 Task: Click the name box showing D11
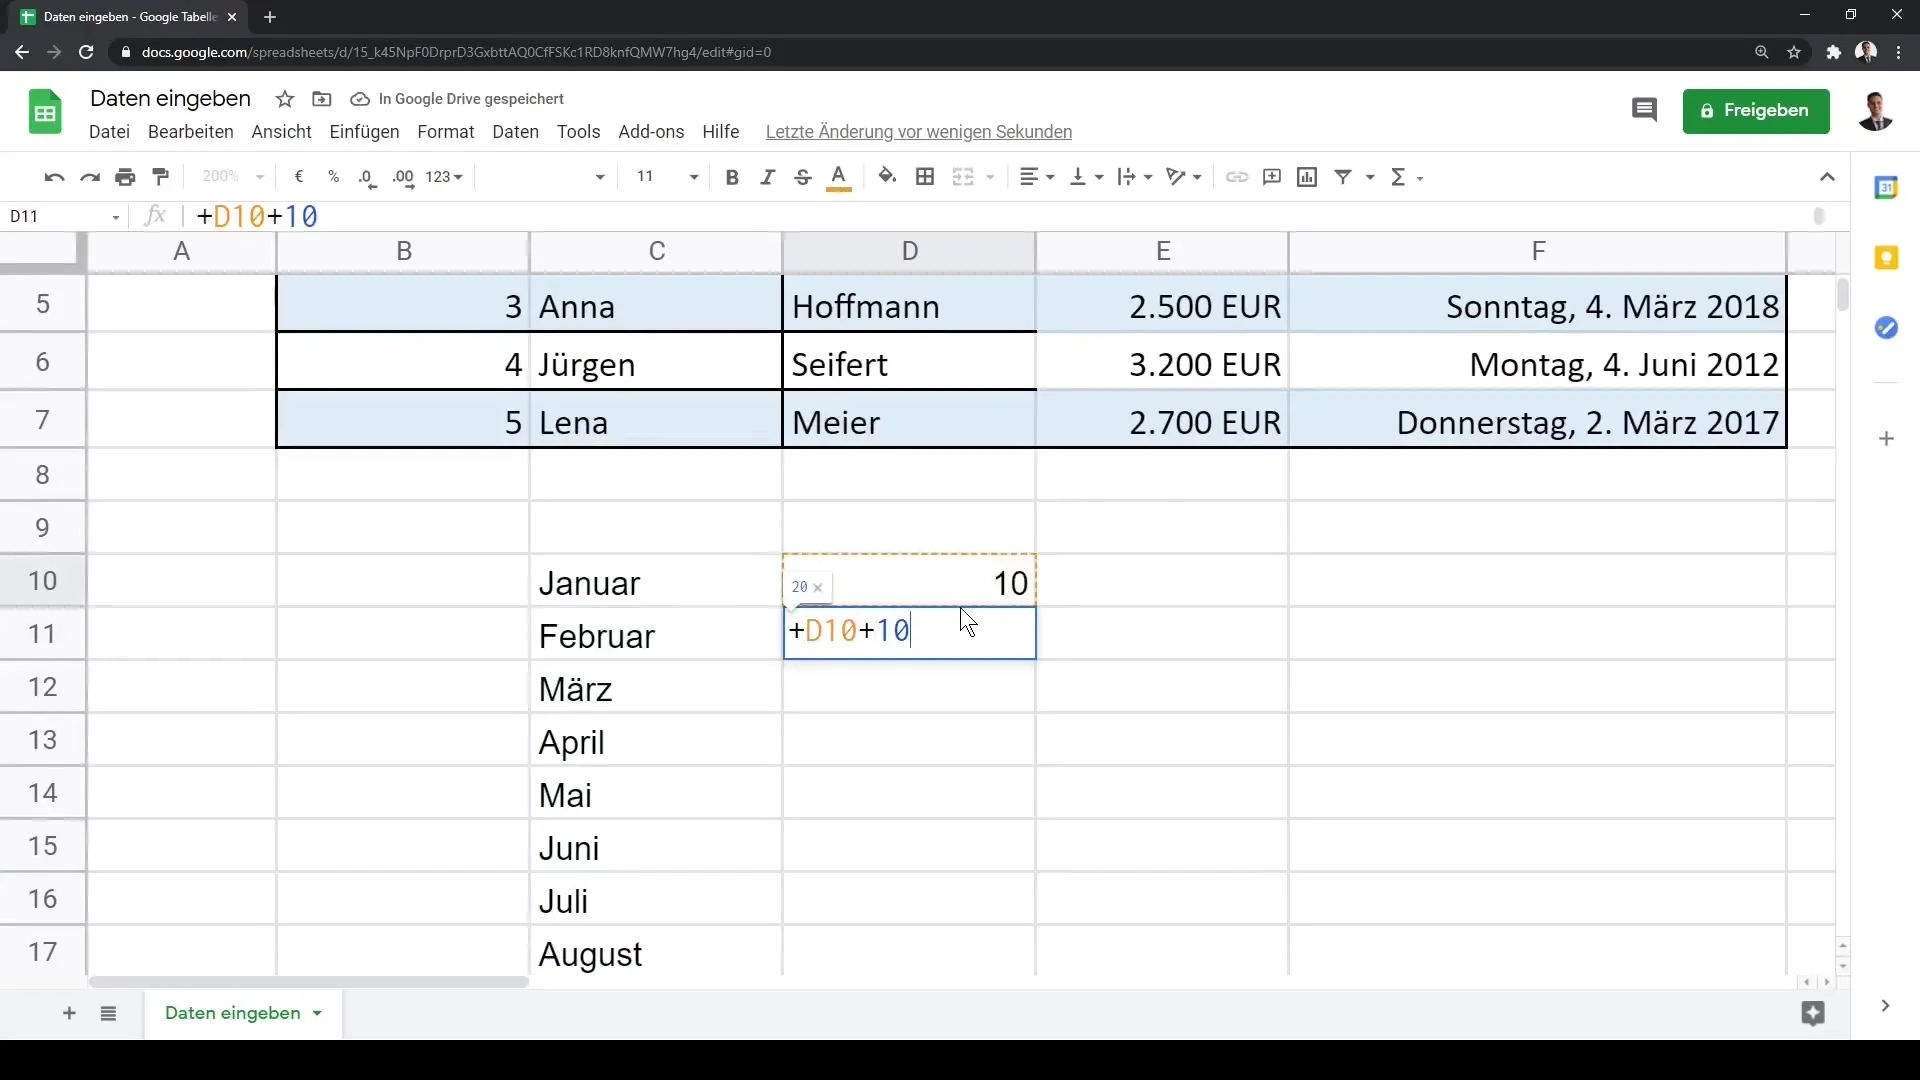pyautogui.click(x=65, y=216)
